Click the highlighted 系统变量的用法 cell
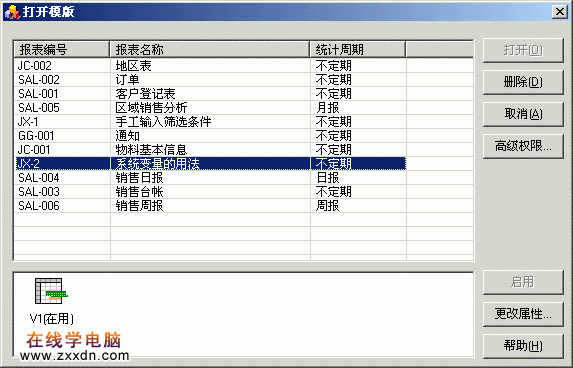Viewport: 573px width, 368px height. click(210, 164)
